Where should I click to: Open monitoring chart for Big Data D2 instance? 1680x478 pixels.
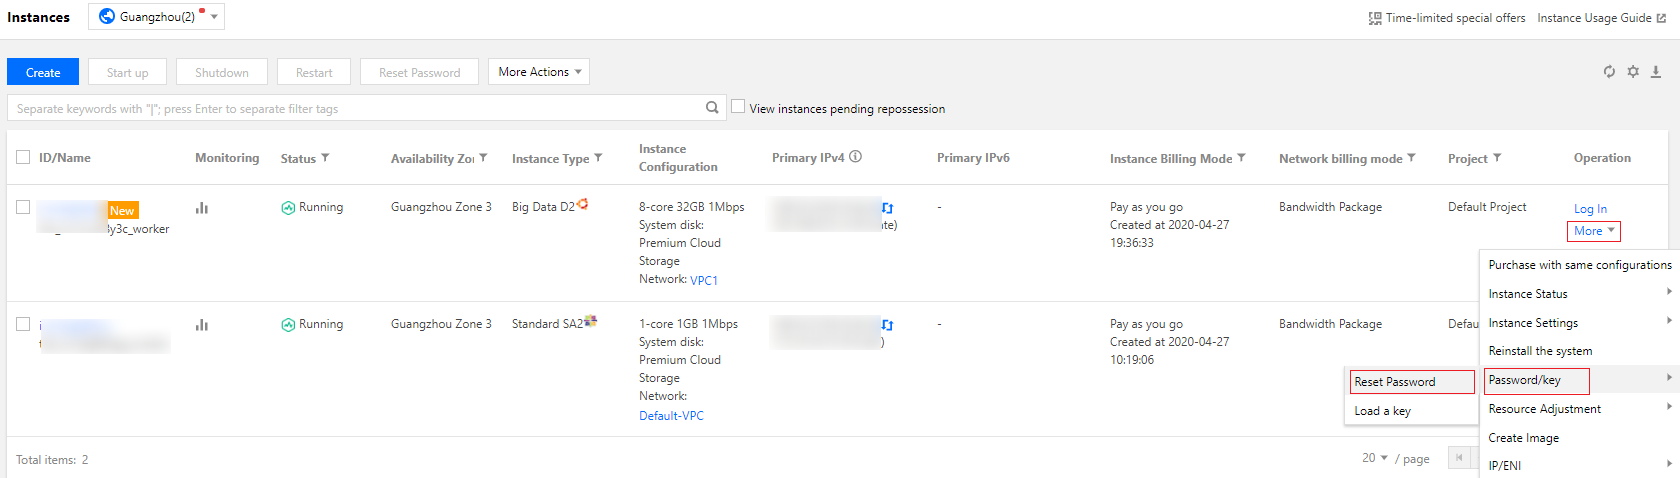[202, 208]
